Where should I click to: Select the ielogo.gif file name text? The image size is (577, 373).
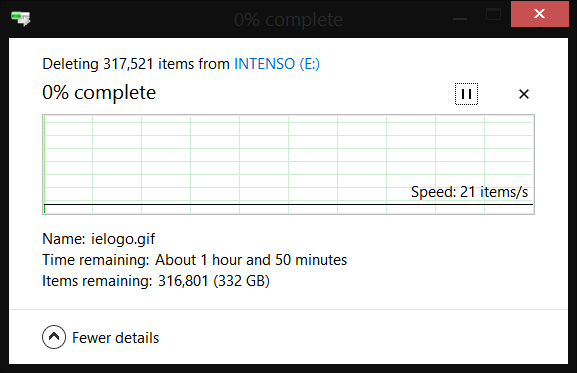[123, 239]
